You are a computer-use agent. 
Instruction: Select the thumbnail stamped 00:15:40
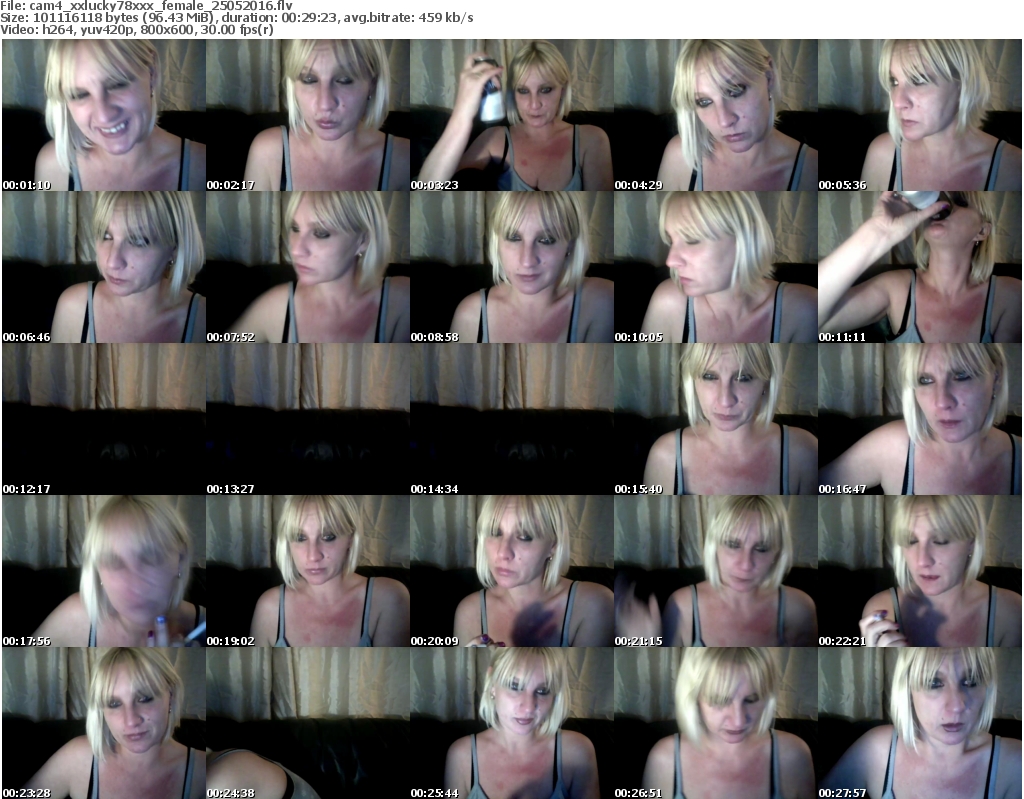pyautogui.click(x=716, y=419)
